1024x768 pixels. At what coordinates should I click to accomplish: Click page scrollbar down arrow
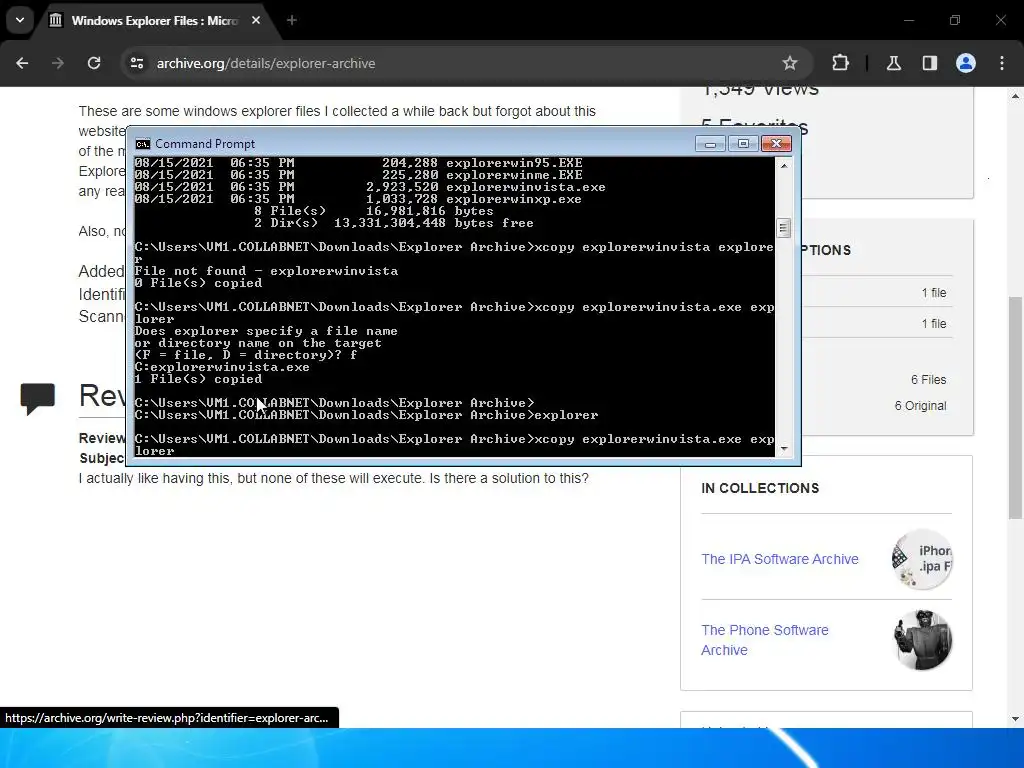pos(1016,719)
